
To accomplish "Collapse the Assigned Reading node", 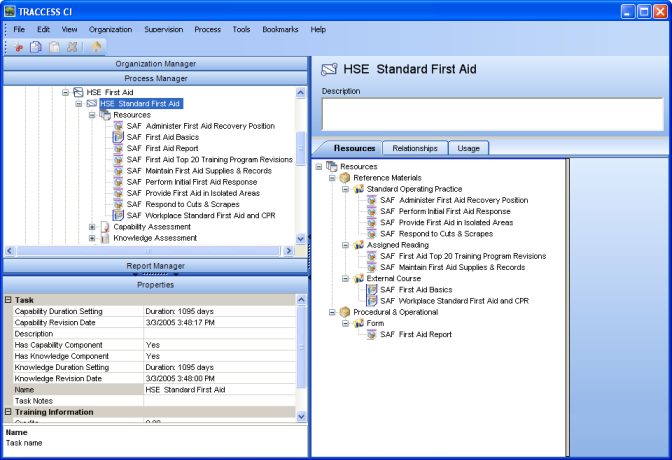I will click(x=345, y=245).
